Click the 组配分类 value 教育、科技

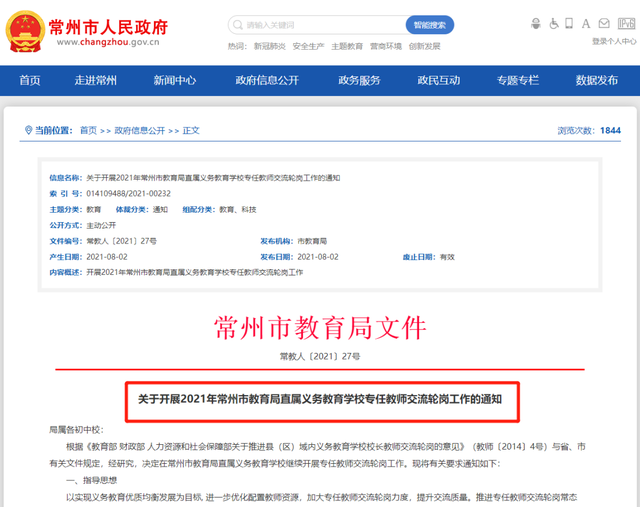(238, 209)
